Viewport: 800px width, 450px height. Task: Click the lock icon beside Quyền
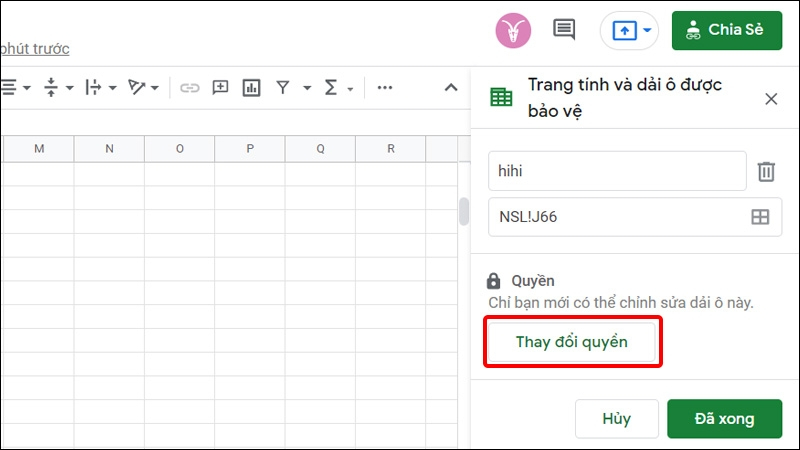tap(493, 281)
